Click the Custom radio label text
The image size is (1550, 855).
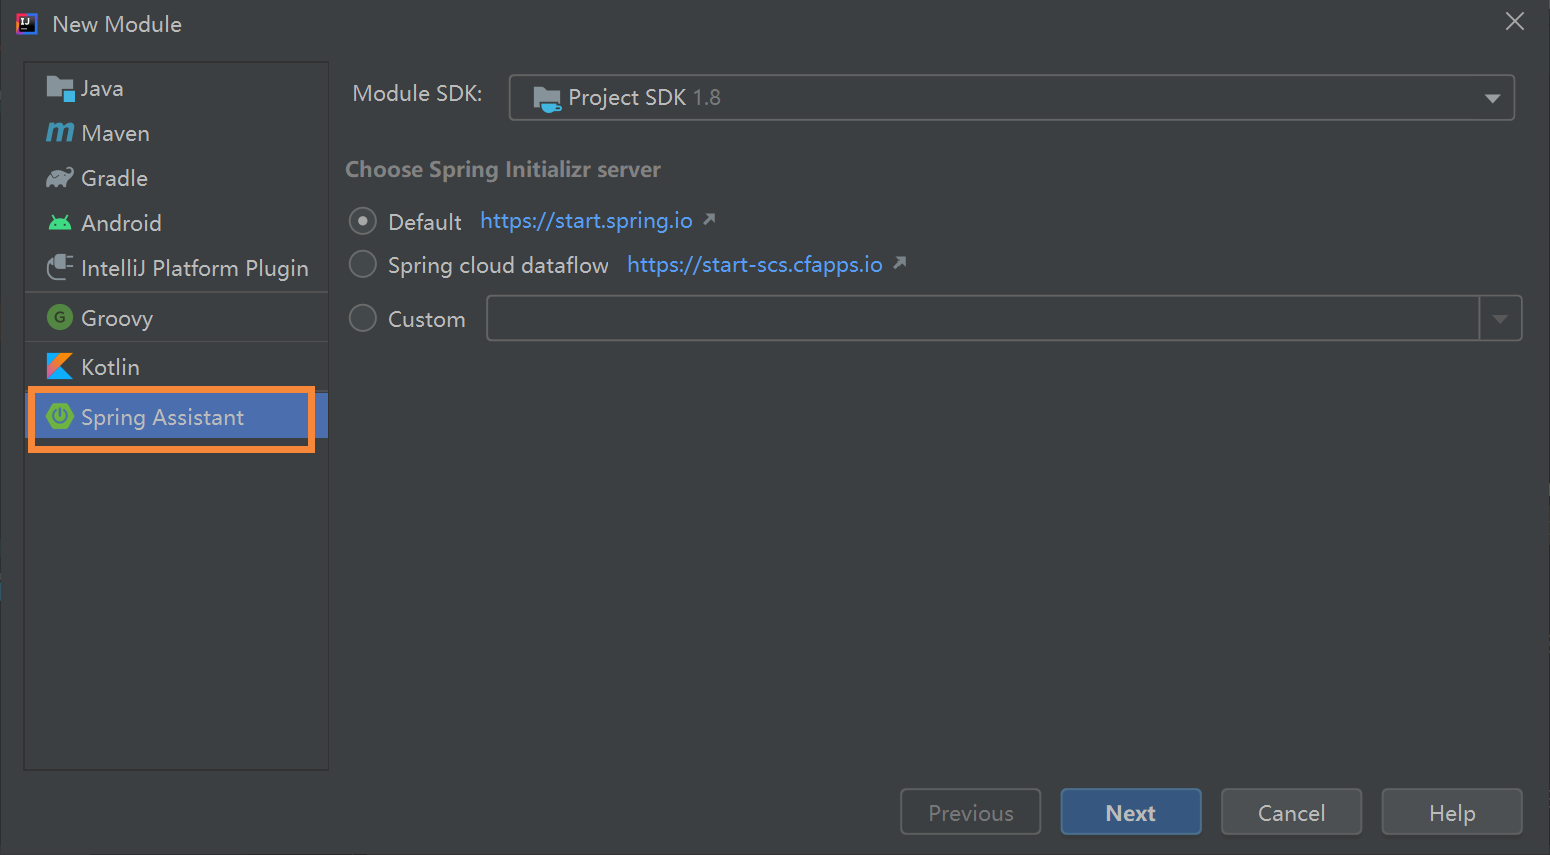coord(427,319)
